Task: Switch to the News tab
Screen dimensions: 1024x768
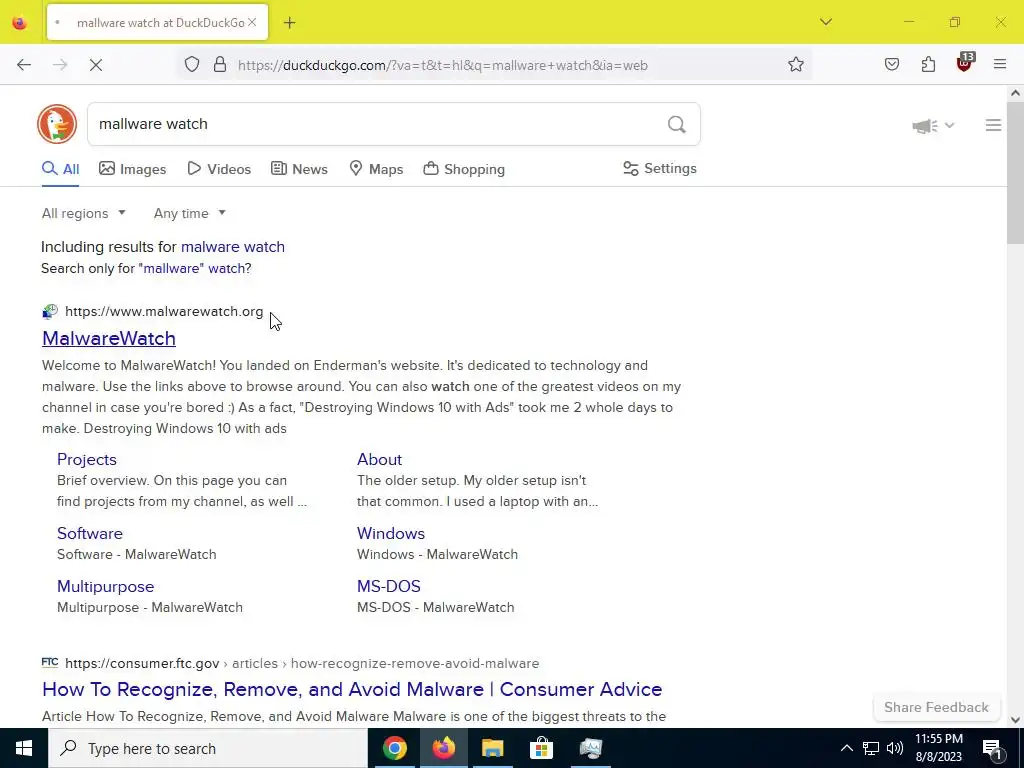Action: click(299, 169)
